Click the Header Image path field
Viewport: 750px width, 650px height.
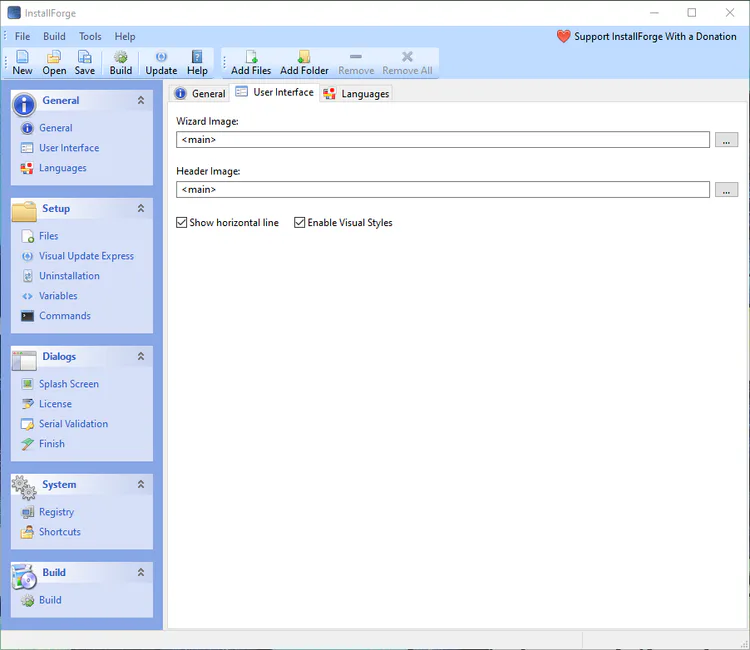click(443, 189)
